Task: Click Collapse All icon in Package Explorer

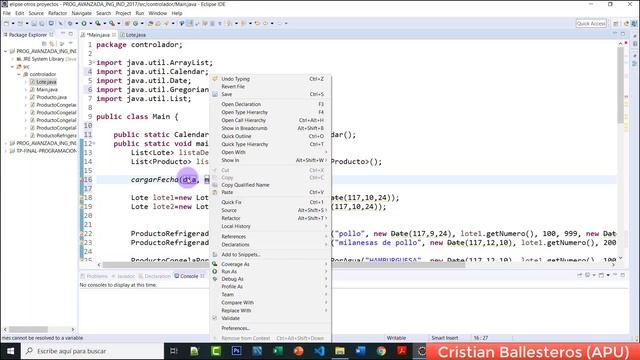Action: click(44, 43)
